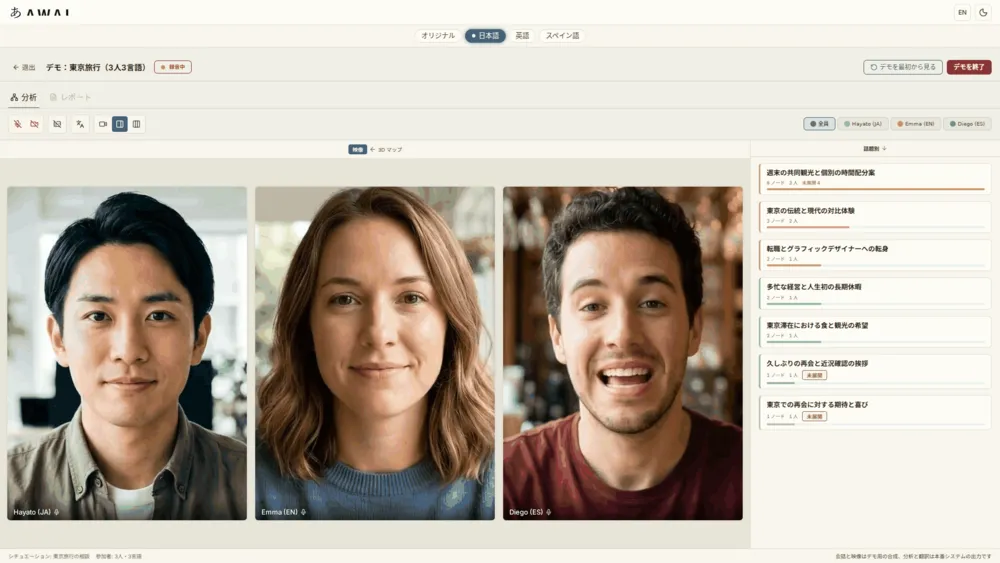The image size is (1000, 563).
Task: Click 未展開 badge under 東京での再会 topic
Action: pyautogui.click(x=814, y=416)
